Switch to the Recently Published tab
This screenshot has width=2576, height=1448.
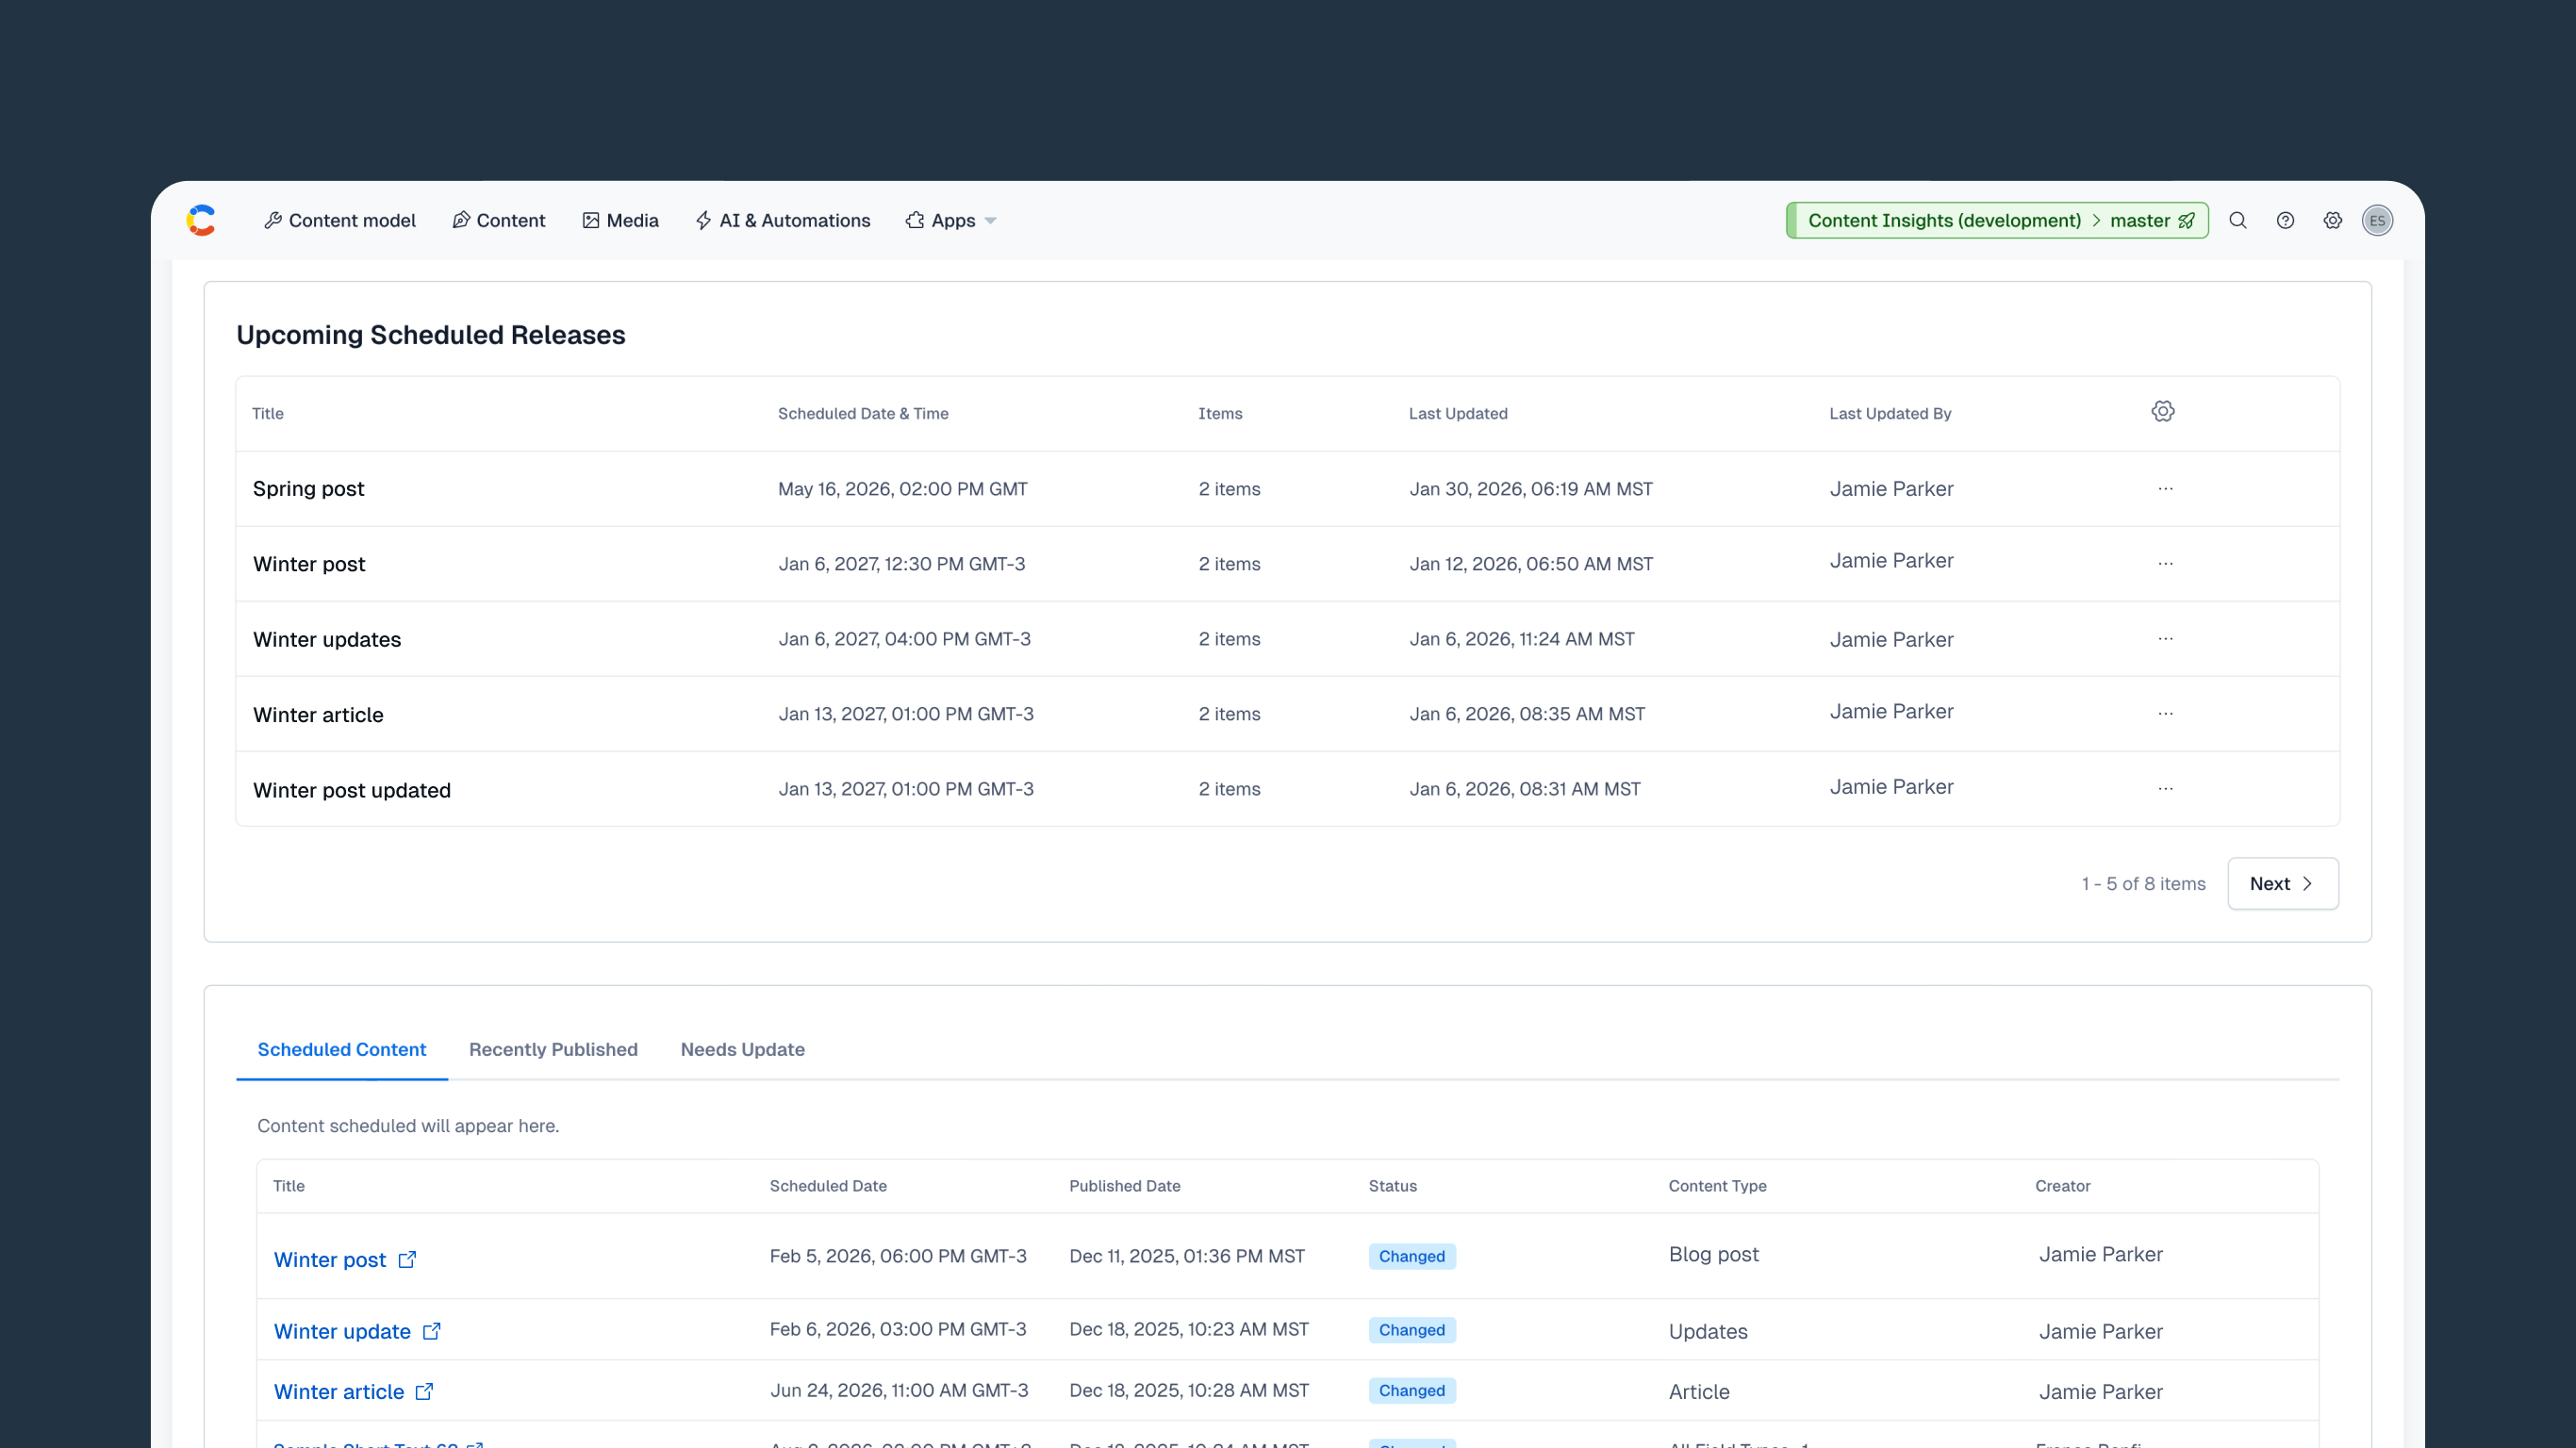553,1049
